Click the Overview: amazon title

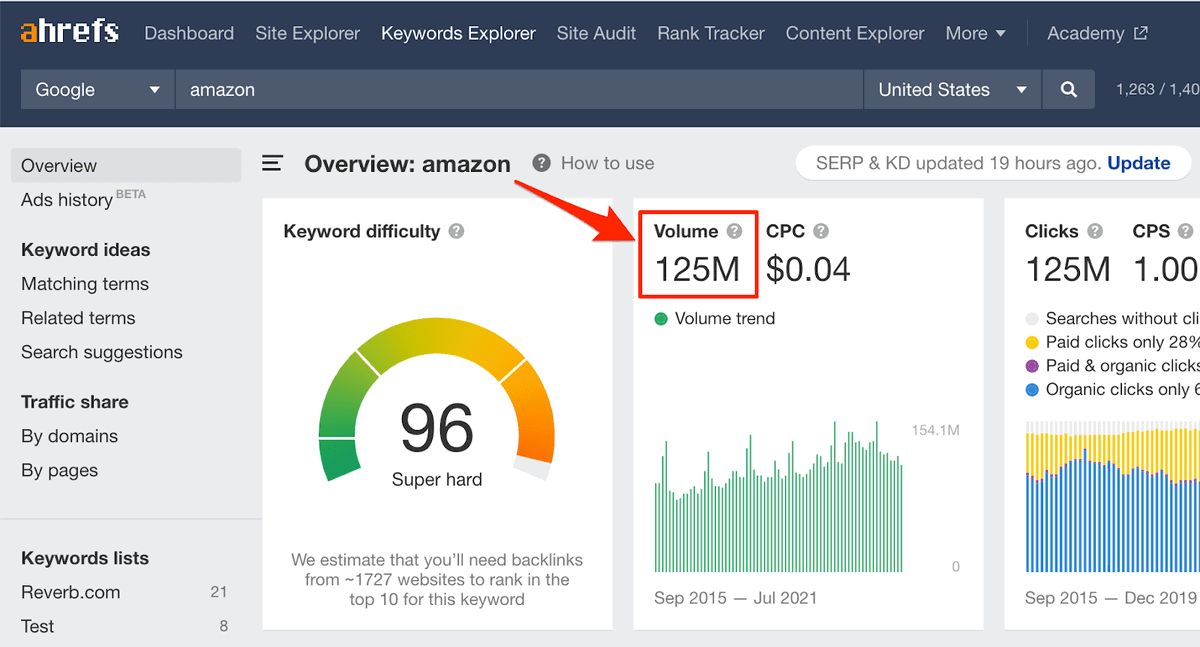pos(407,164)
